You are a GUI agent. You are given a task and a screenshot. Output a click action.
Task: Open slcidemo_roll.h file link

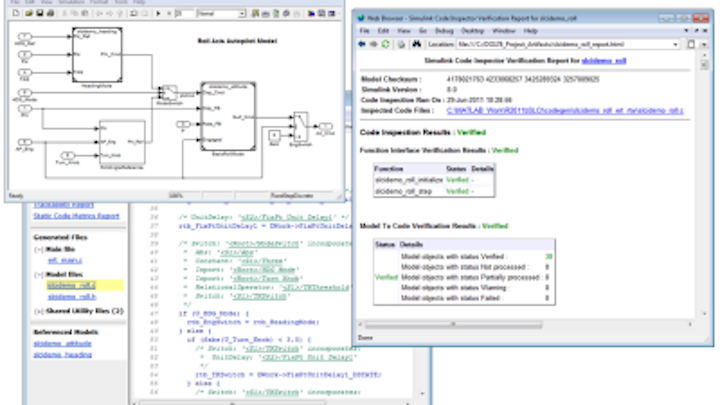72,297
